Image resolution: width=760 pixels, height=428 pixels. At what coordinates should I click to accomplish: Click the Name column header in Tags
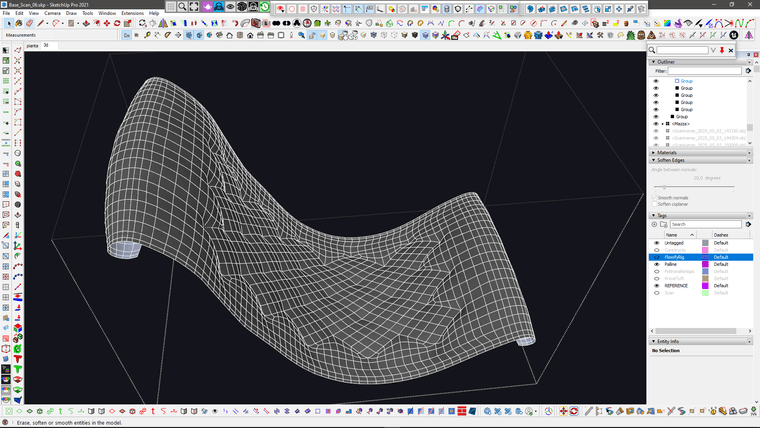pos(672,234)
